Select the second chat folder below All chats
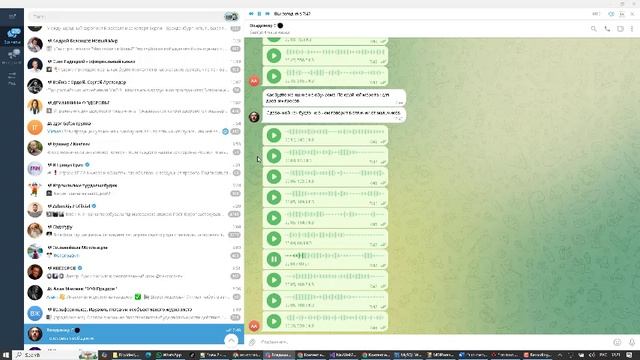 pos(12,56)
